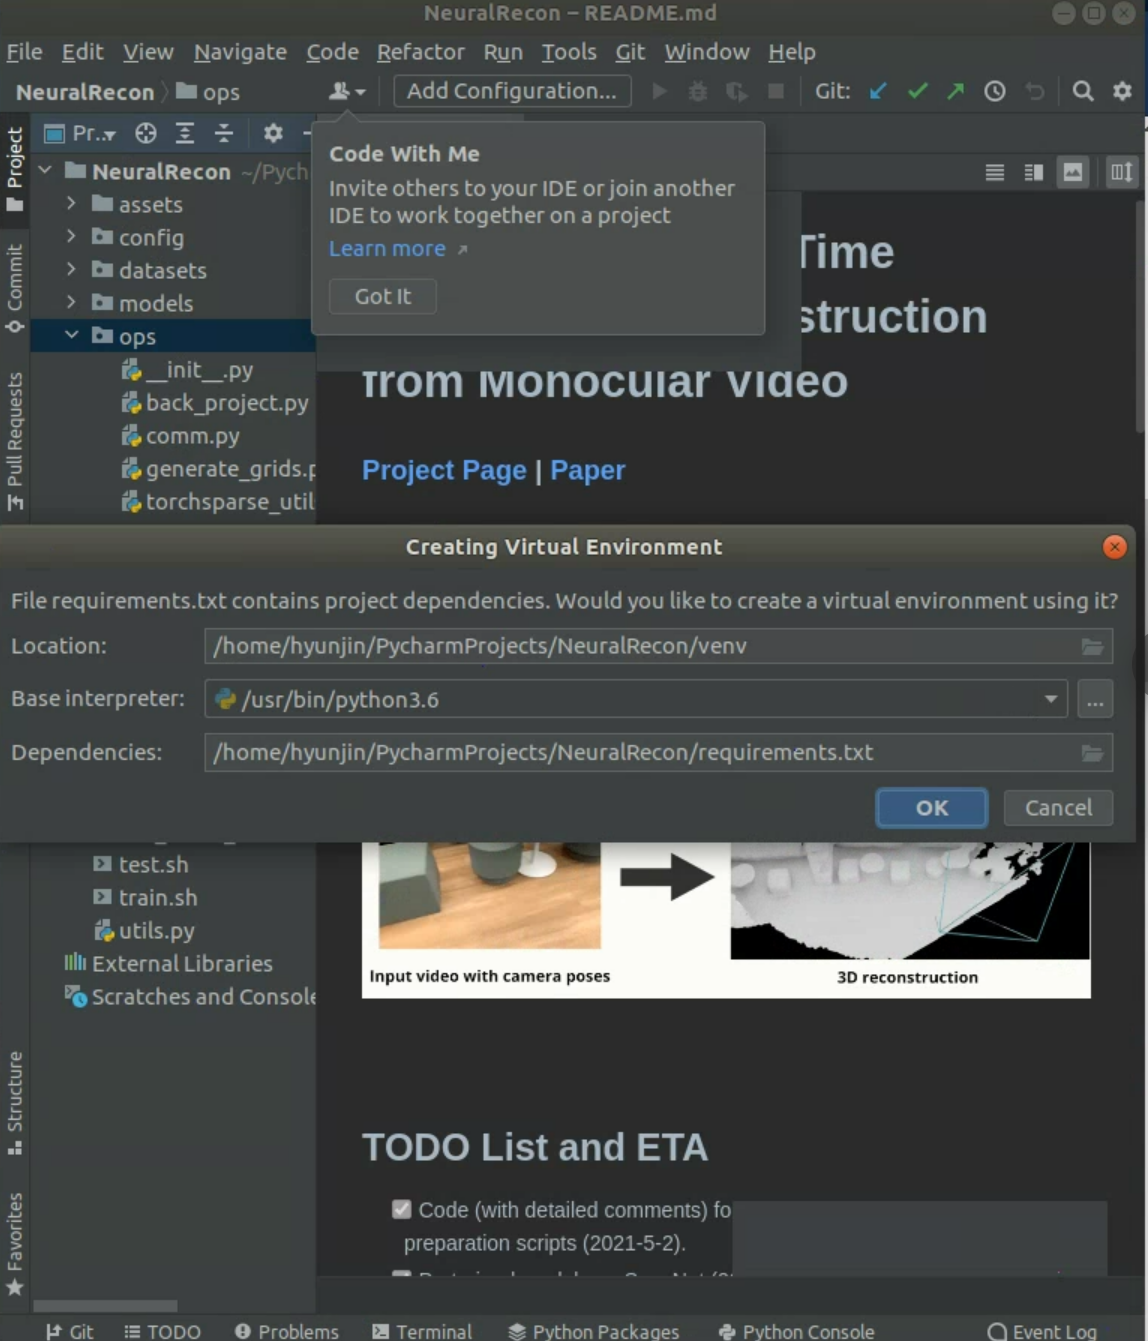Viewport: 1148px width, 1341px height.
Task: Toggle the first TODO list checkbox
Action: (402, 1209)
